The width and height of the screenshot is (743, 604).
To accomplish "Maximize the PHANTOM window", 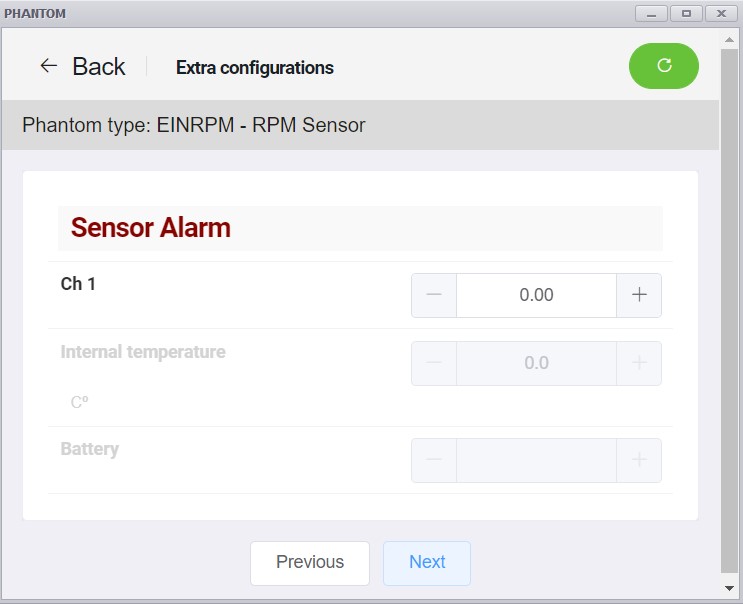I will (686, 14).
